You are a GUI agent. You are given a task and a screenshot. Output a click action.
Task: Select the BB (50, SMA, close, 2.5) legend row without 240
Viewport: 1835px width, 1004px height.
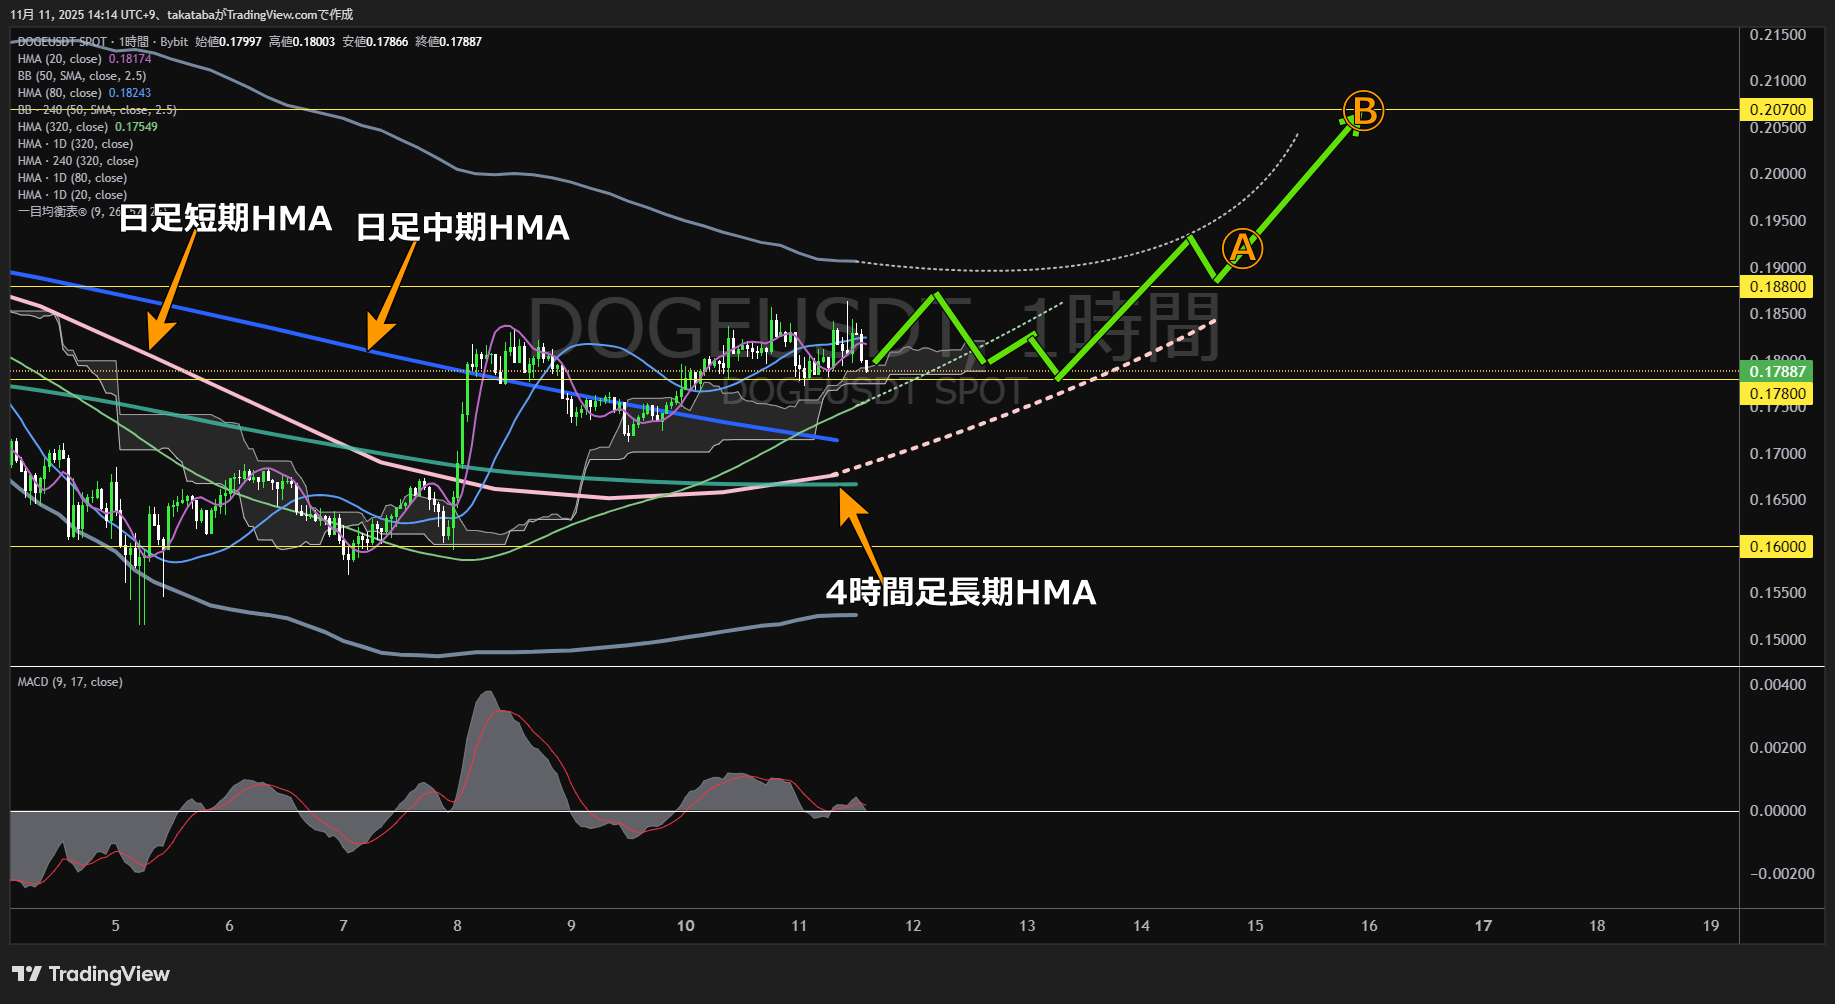82,76
